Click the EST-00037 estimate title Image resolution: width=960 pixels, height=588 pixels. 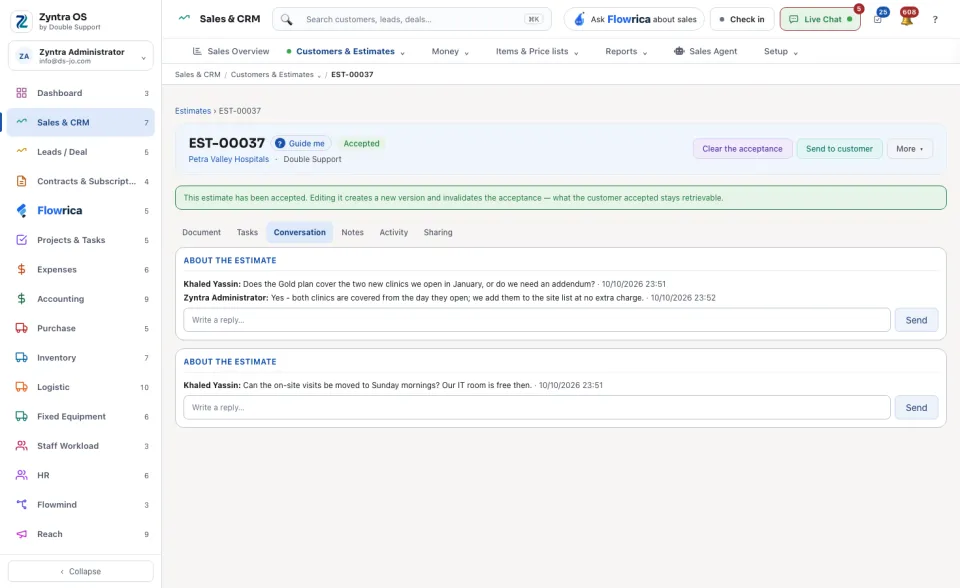[x=227, y=143]
